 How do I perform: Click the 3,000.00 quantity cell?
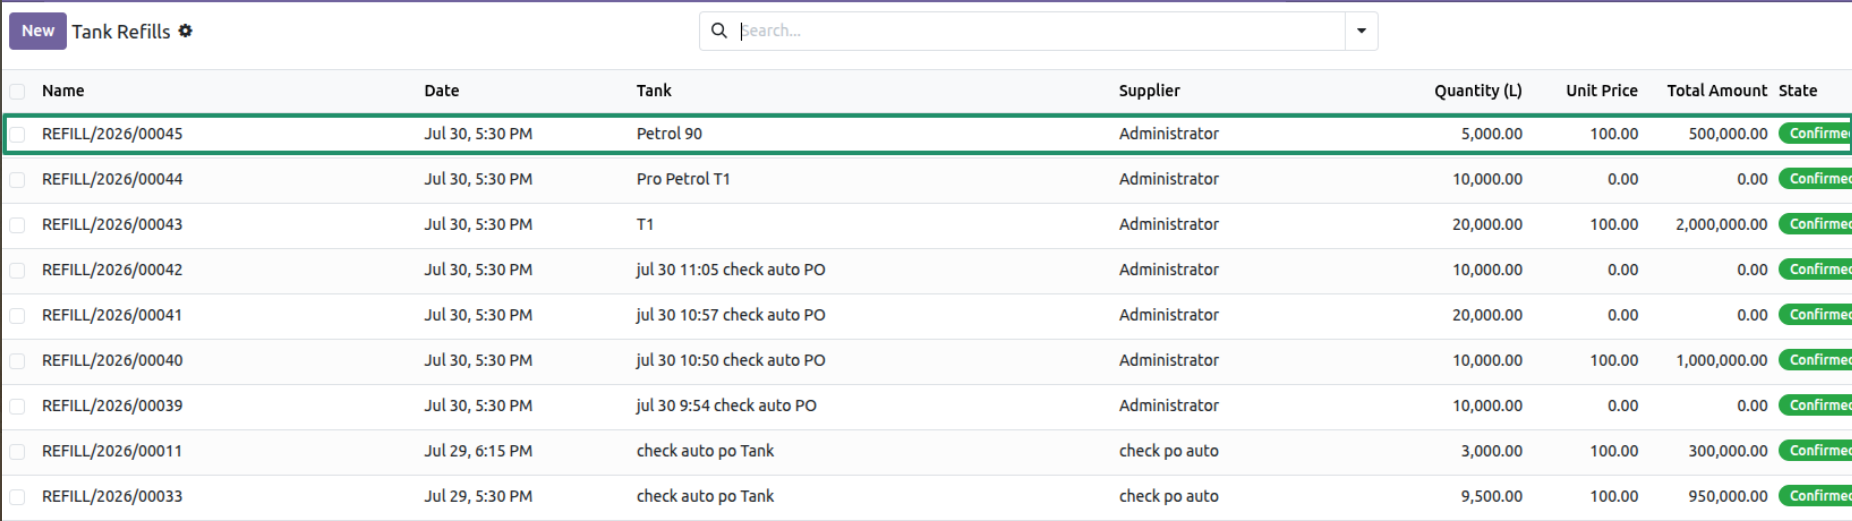tap(1492, 451)
